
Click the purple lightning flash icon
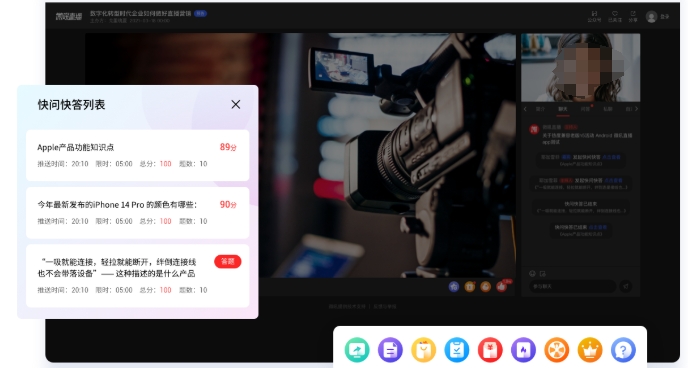(523, 350)
